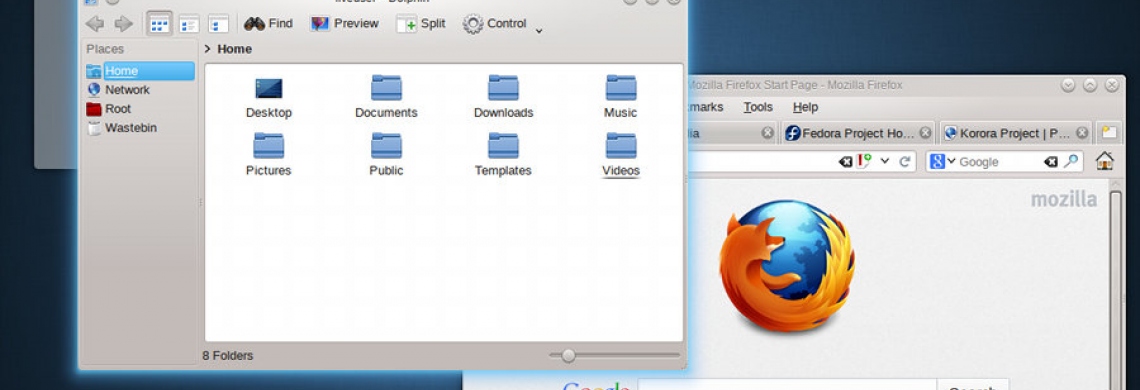Open the Google search engine dropdown
This screenshot has width=1140, height=390.
(x=943, y=162)
